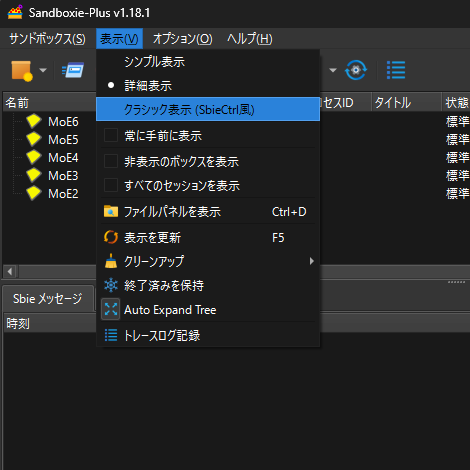This screenshot has width=470, height=470.
Task: Select 詳細表示 radio view mode
Action: pyautogui.click(x=208, y=86)
